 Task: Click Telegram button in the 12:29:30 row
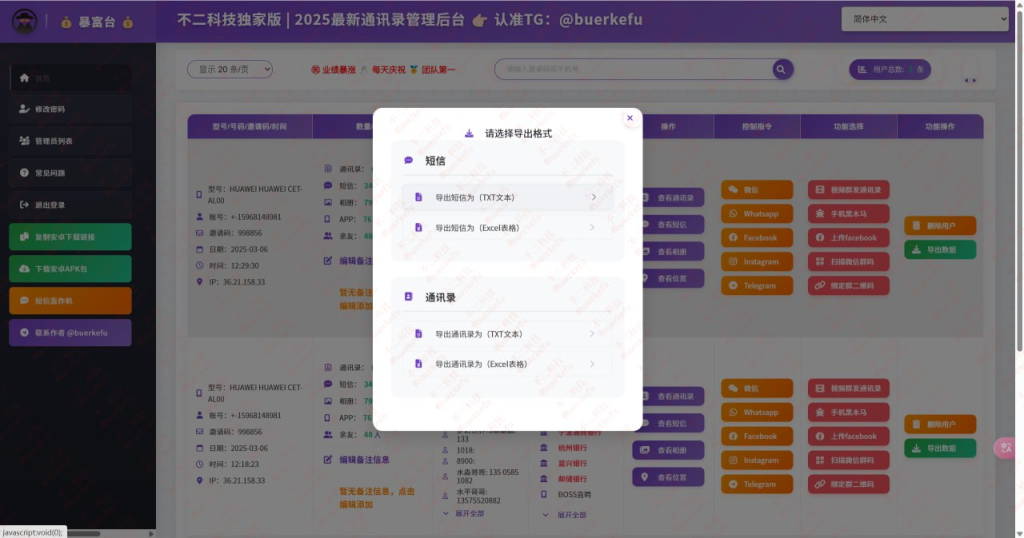(x=757, y=285)
